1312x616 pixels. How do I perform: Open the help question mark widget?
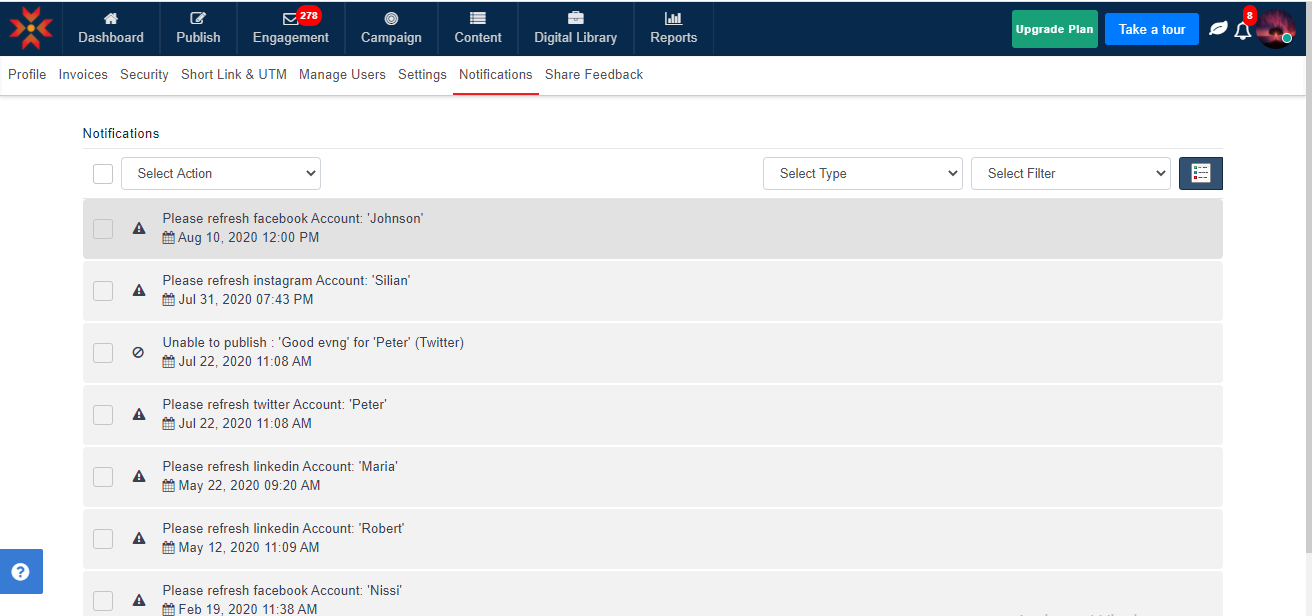(21, 572)
